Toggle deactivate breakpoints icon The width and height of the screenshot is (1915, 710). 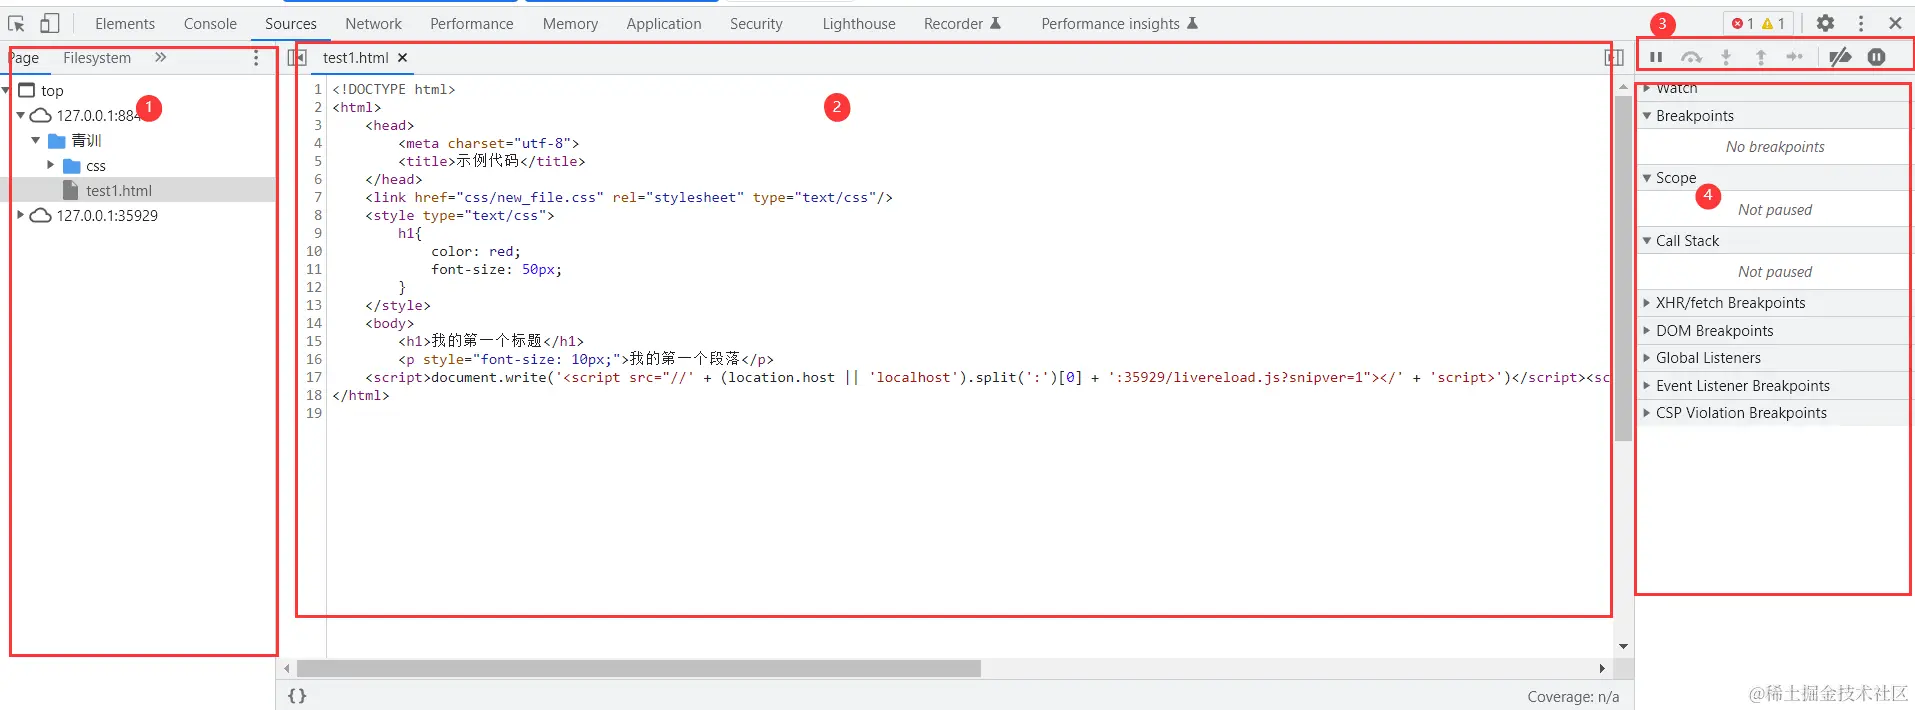pyautogui.click(x=1840, y=57)
